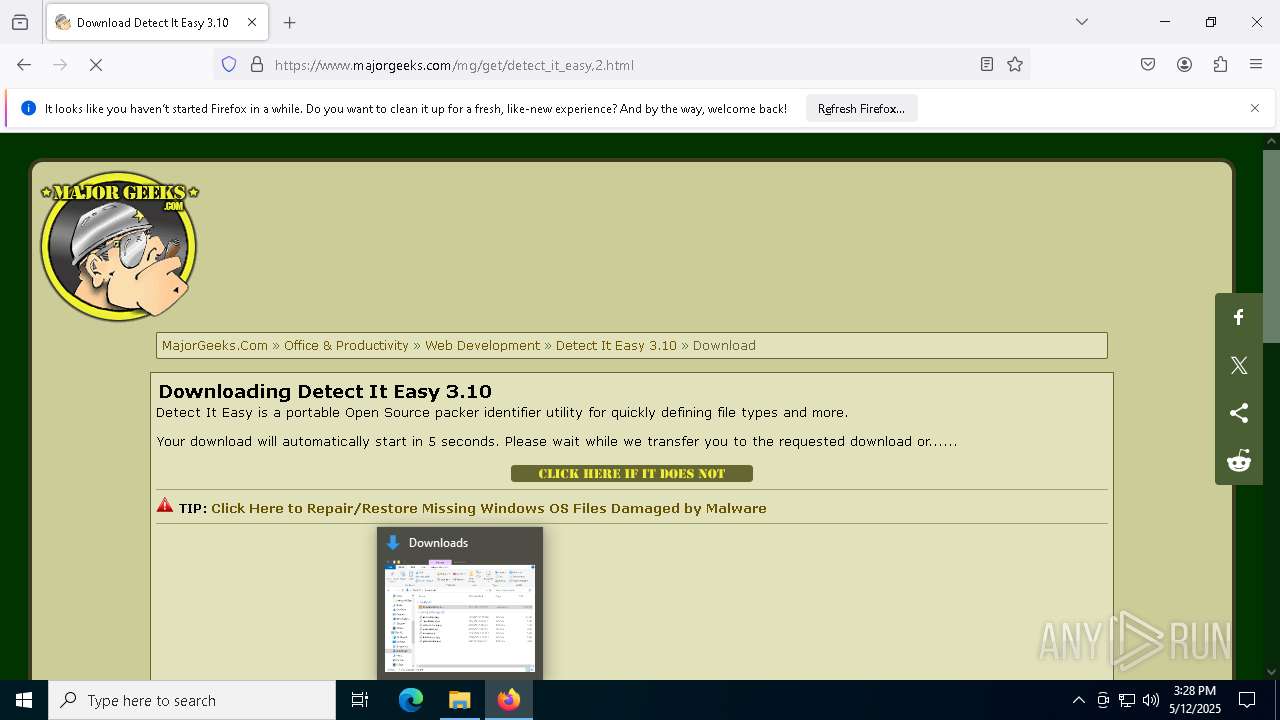This screenshot has width=1280, height=720.
Task: Click the 'Click here if it does not' button
Action: pyautogui.click(x=632, y=474)
